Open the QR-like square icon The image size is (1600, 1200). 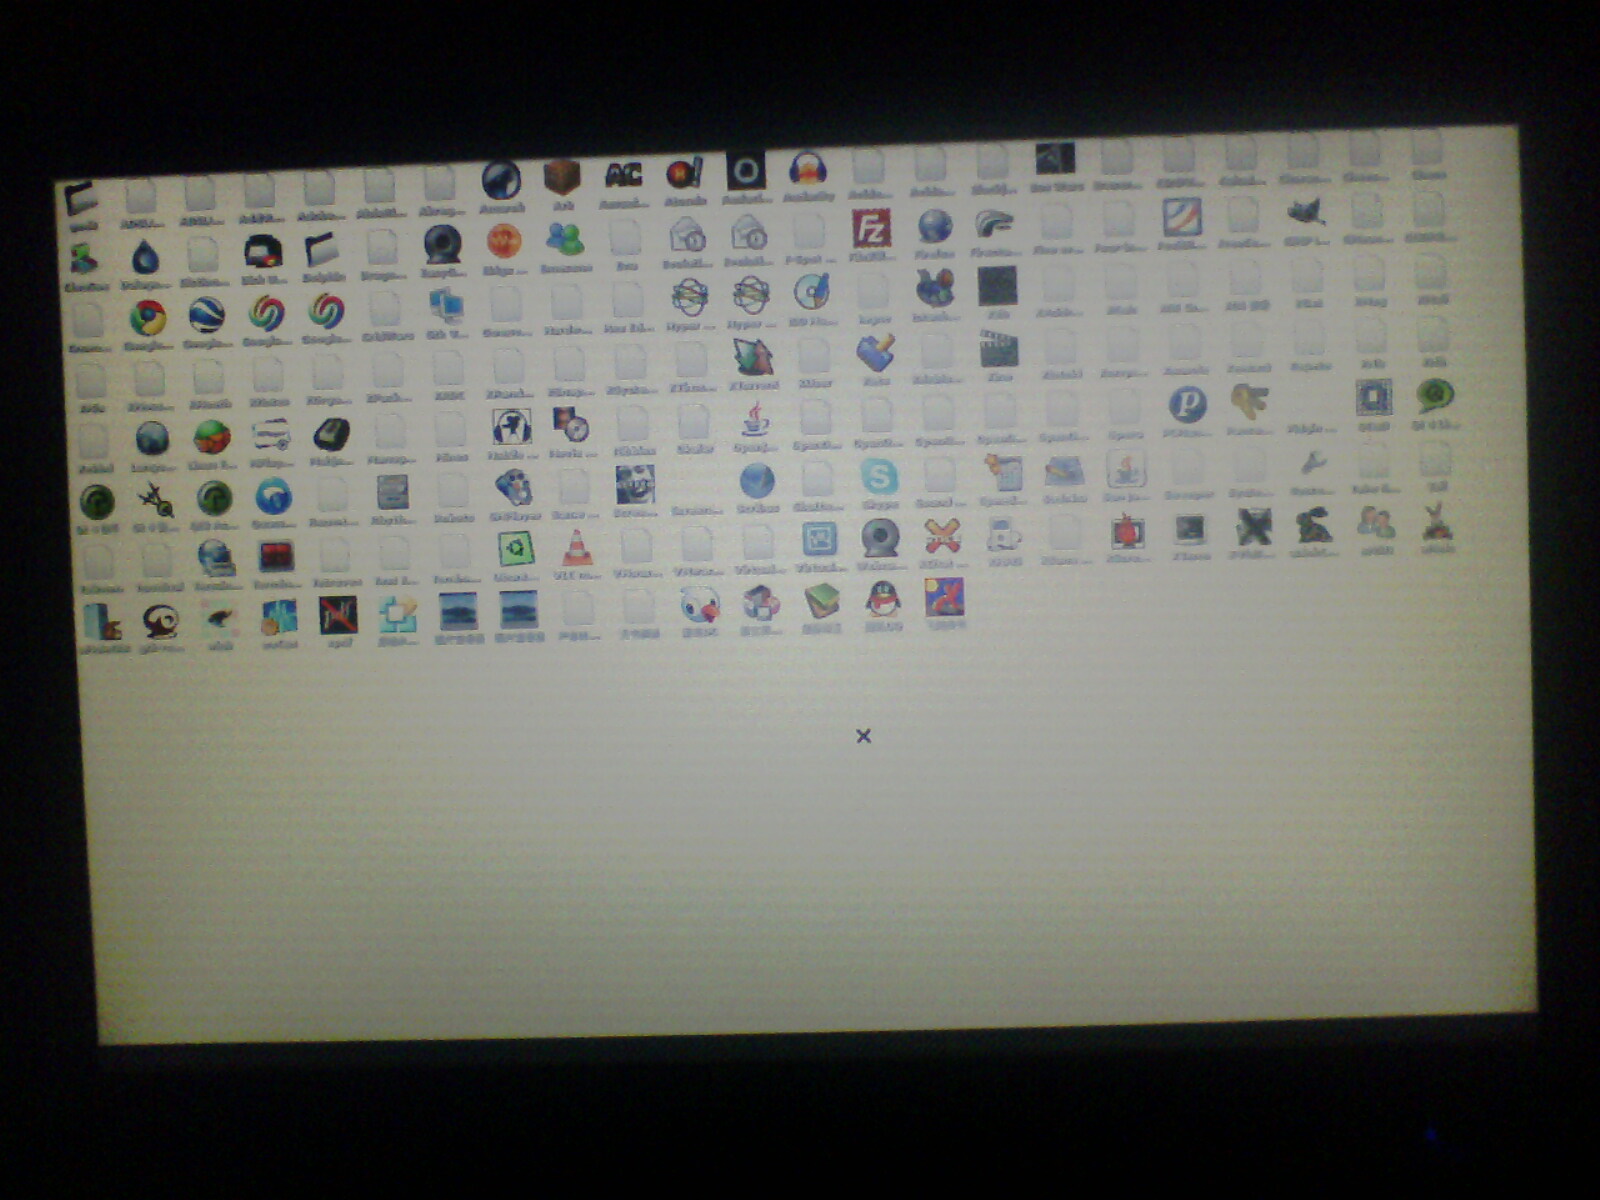tap(1373, 399)
